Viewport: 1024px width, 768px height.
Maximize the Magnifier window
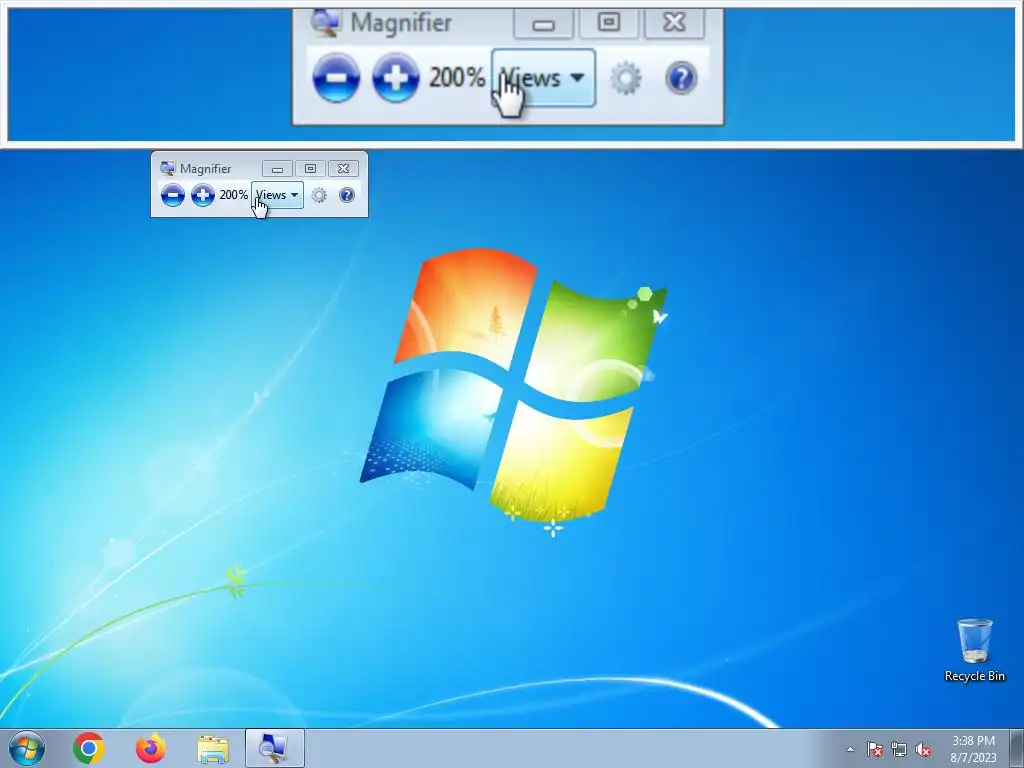pos(310,168)
